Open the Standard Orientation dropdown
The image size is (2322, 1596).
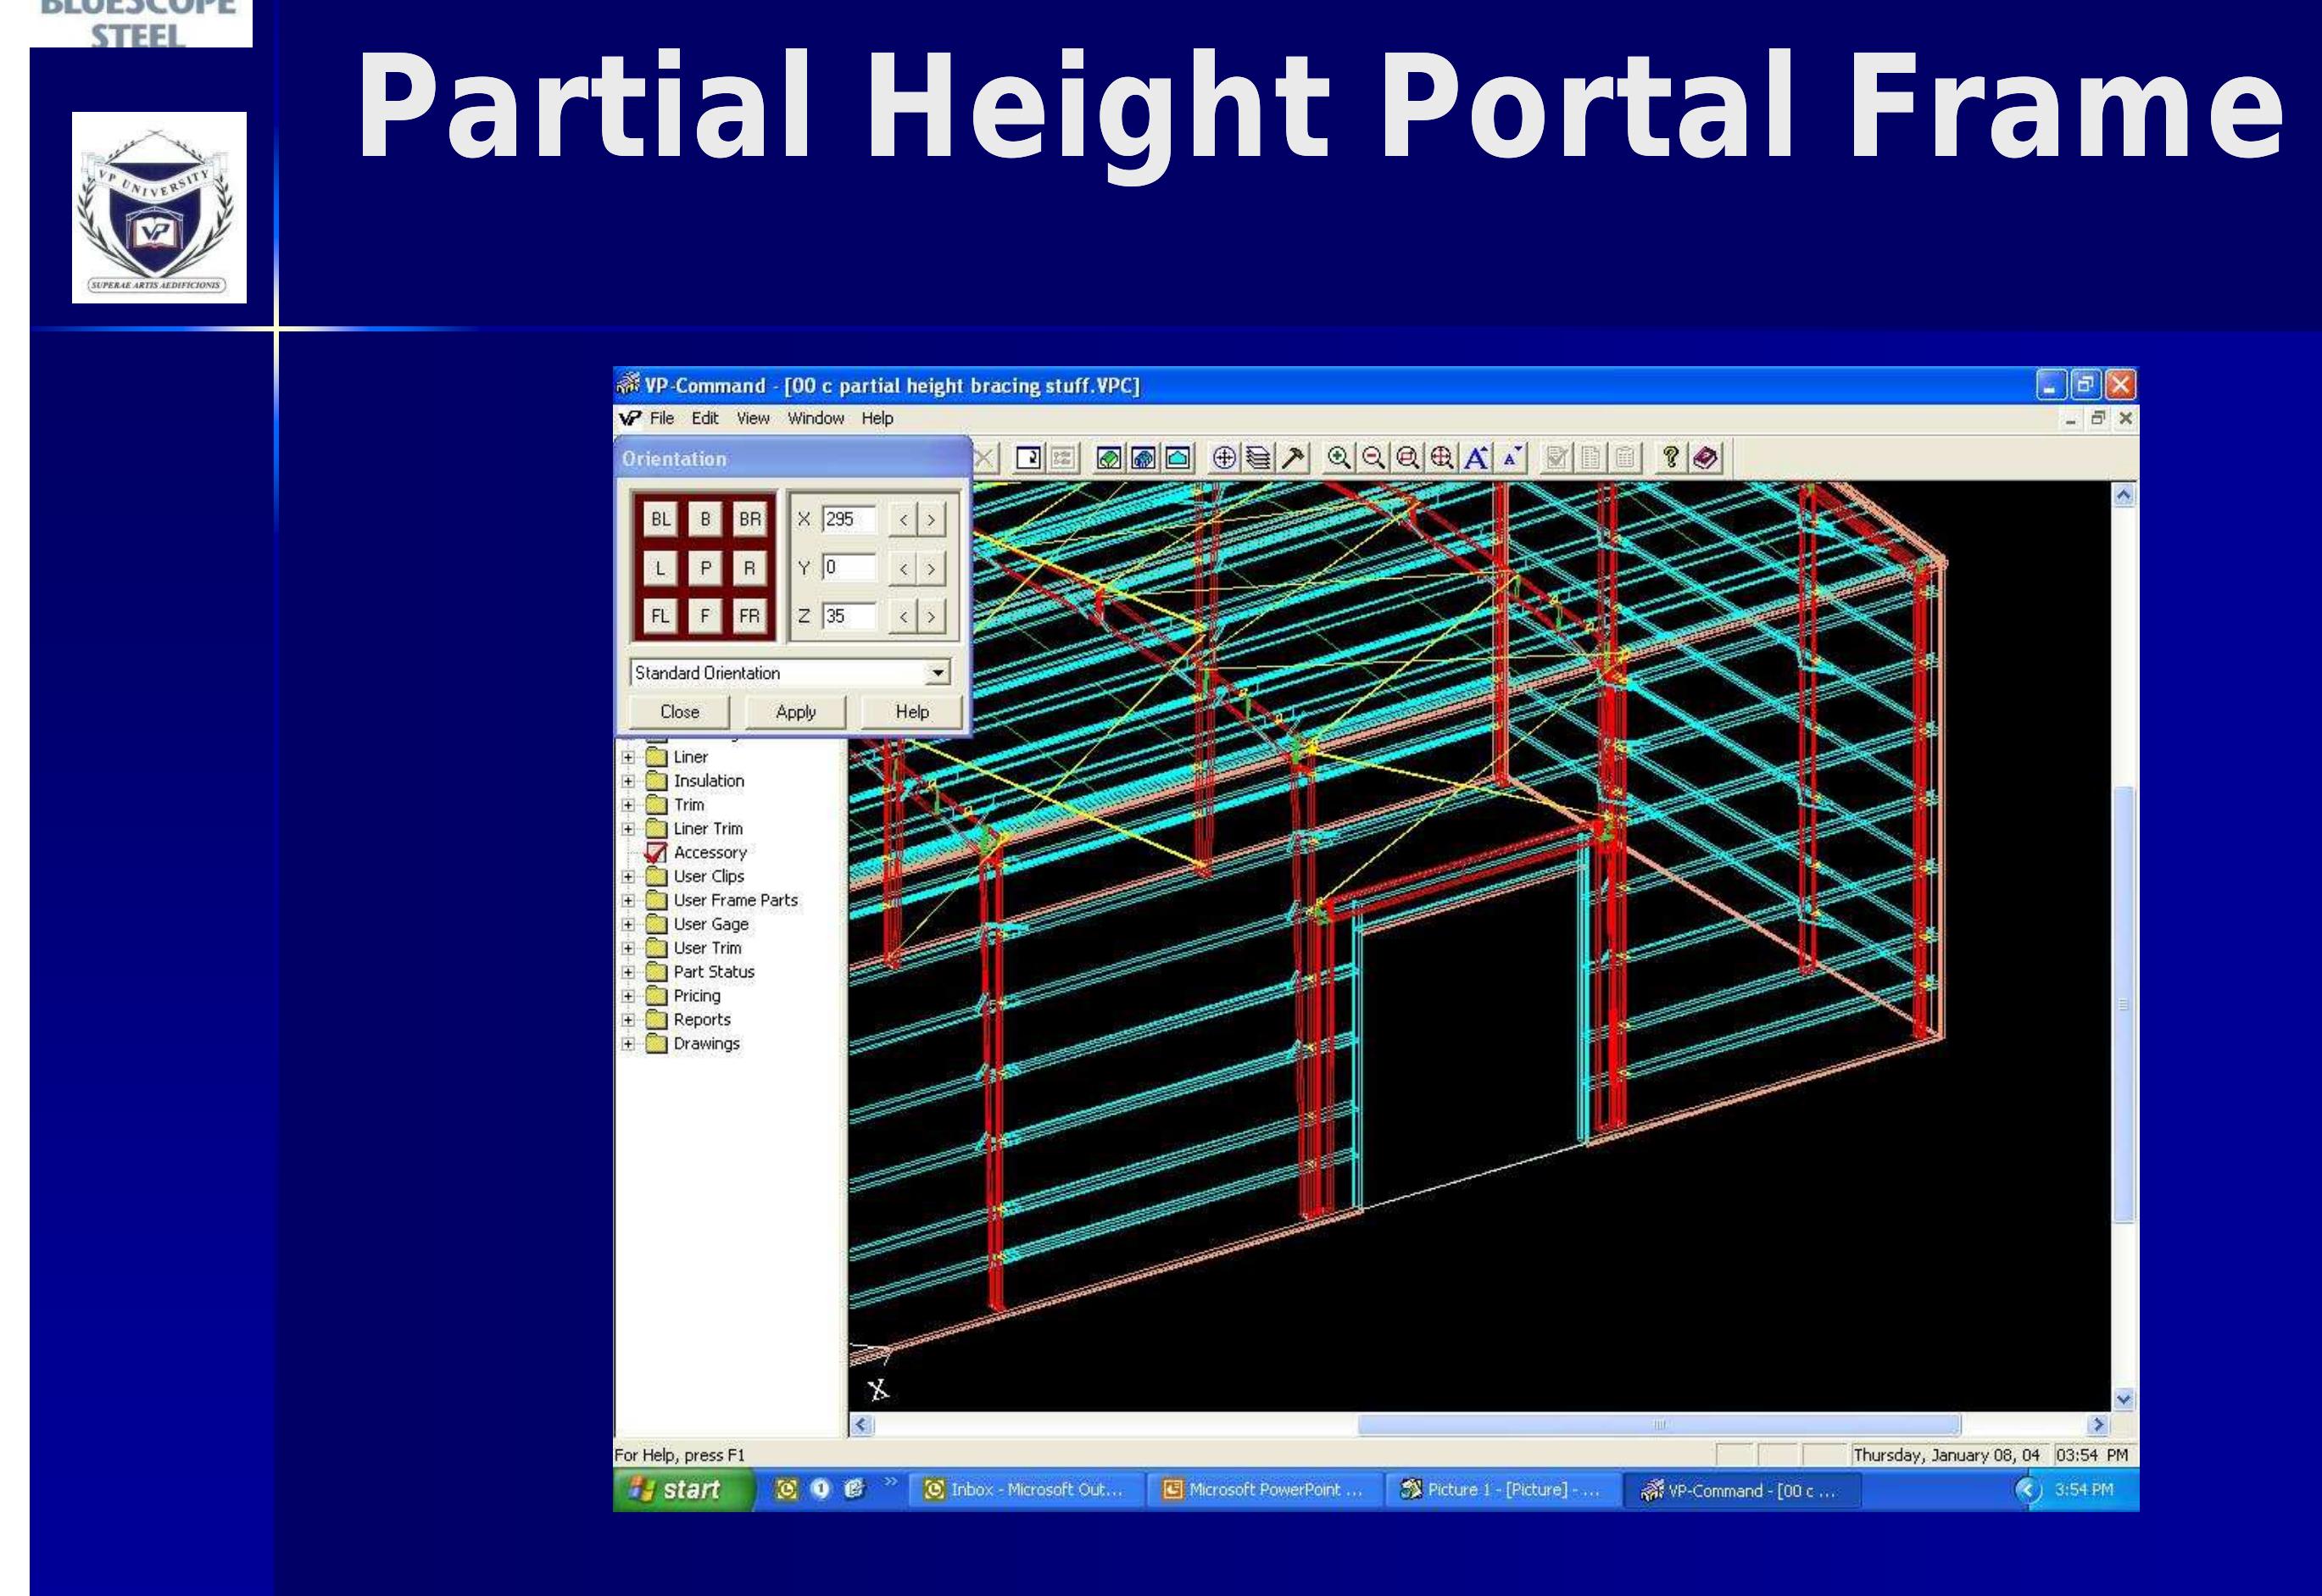click(x=937, y=673)
